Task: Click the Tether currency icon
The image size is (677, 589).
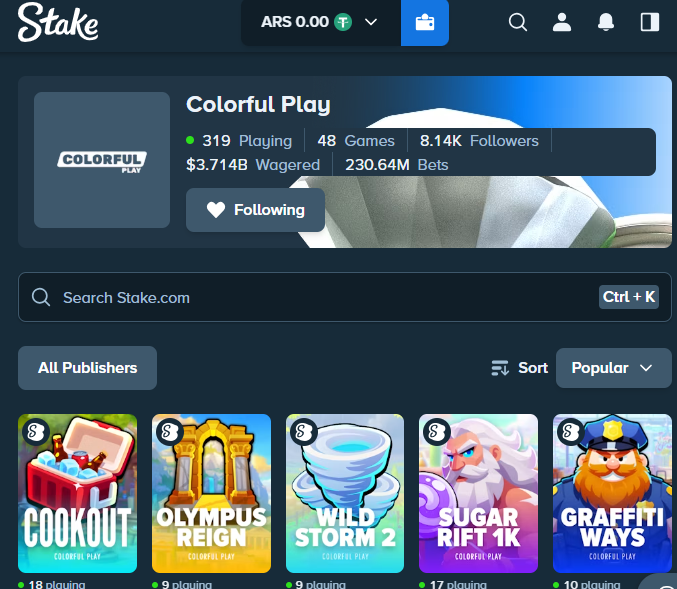Action: click(343, 22)
